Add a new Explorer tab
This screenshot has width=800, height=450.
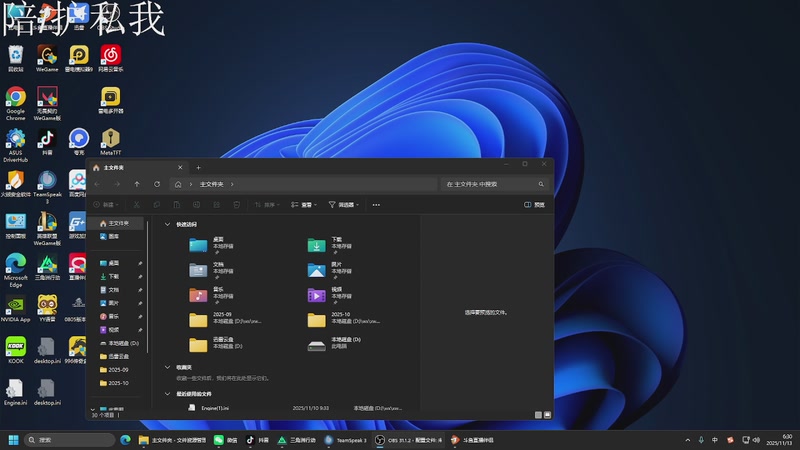pyautogui.click(x=198, y=167)
